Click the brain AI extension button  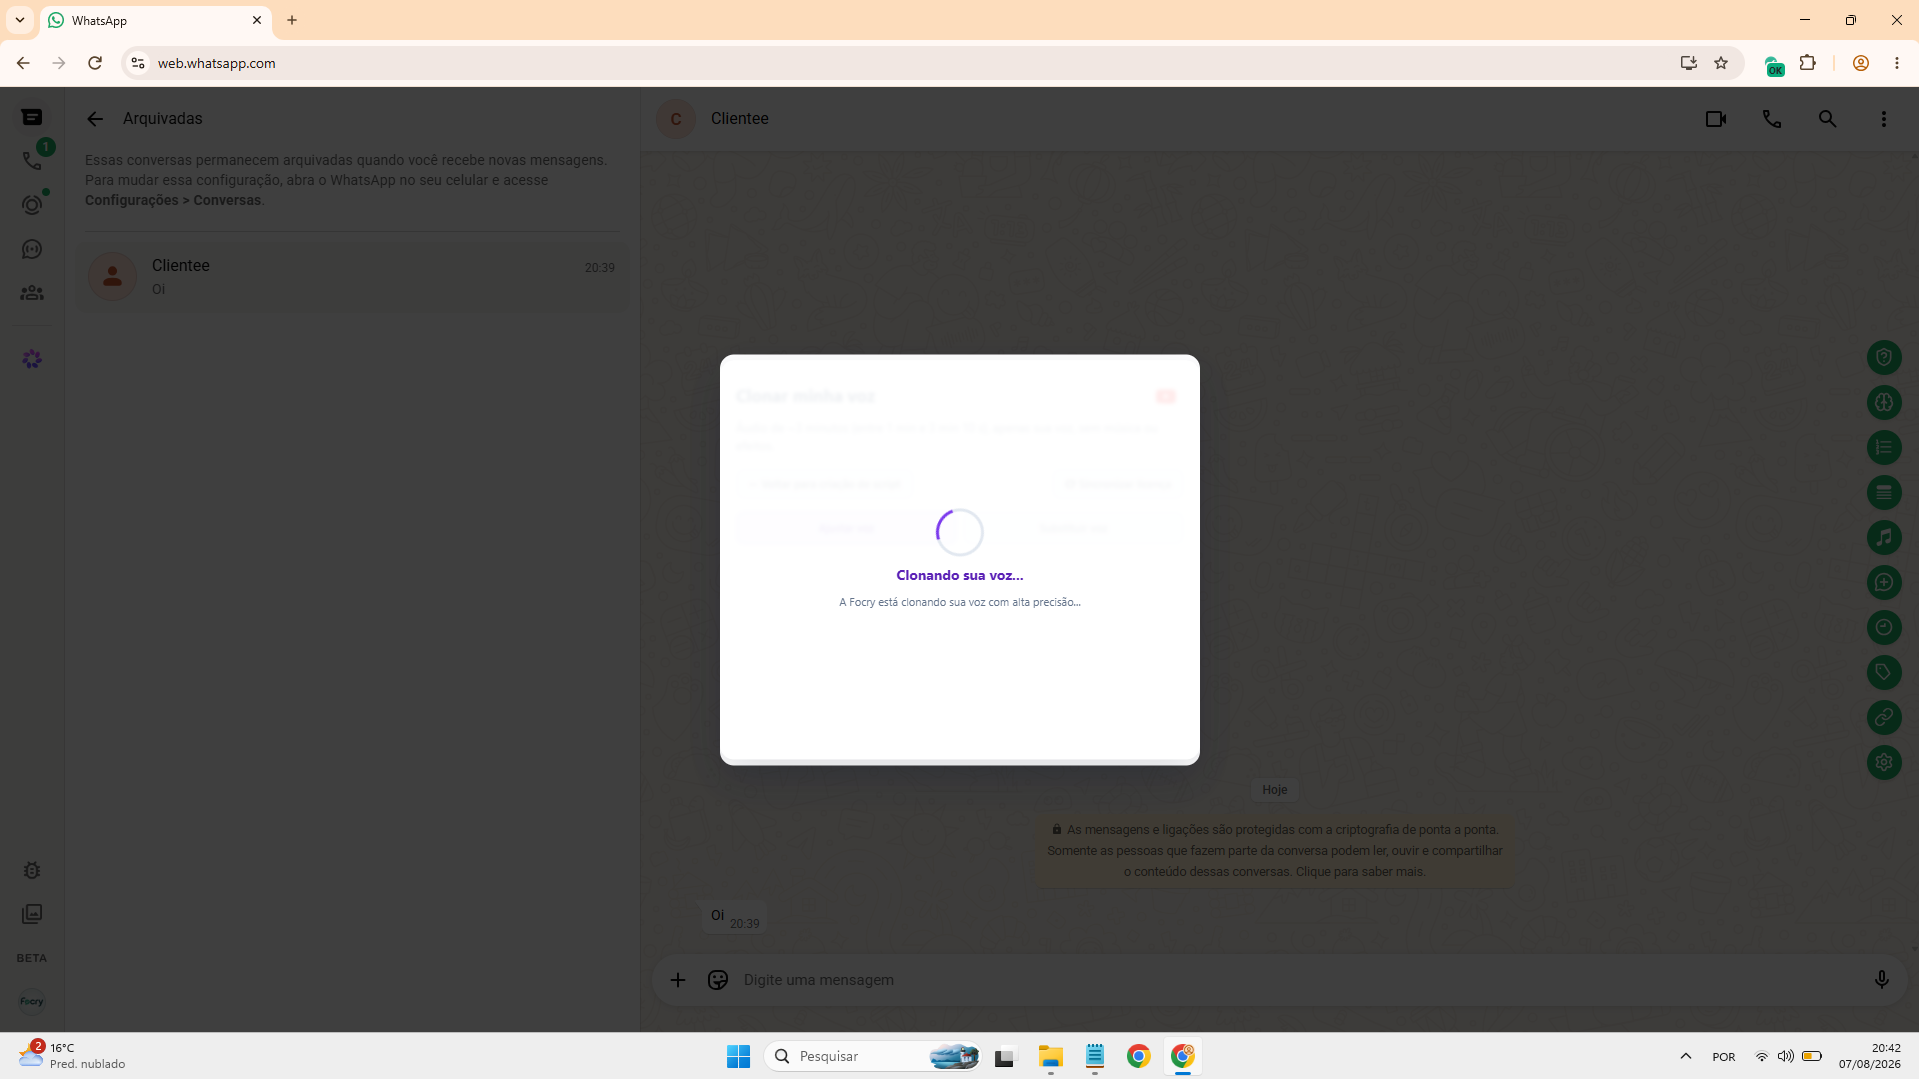tap(1884, 402)
